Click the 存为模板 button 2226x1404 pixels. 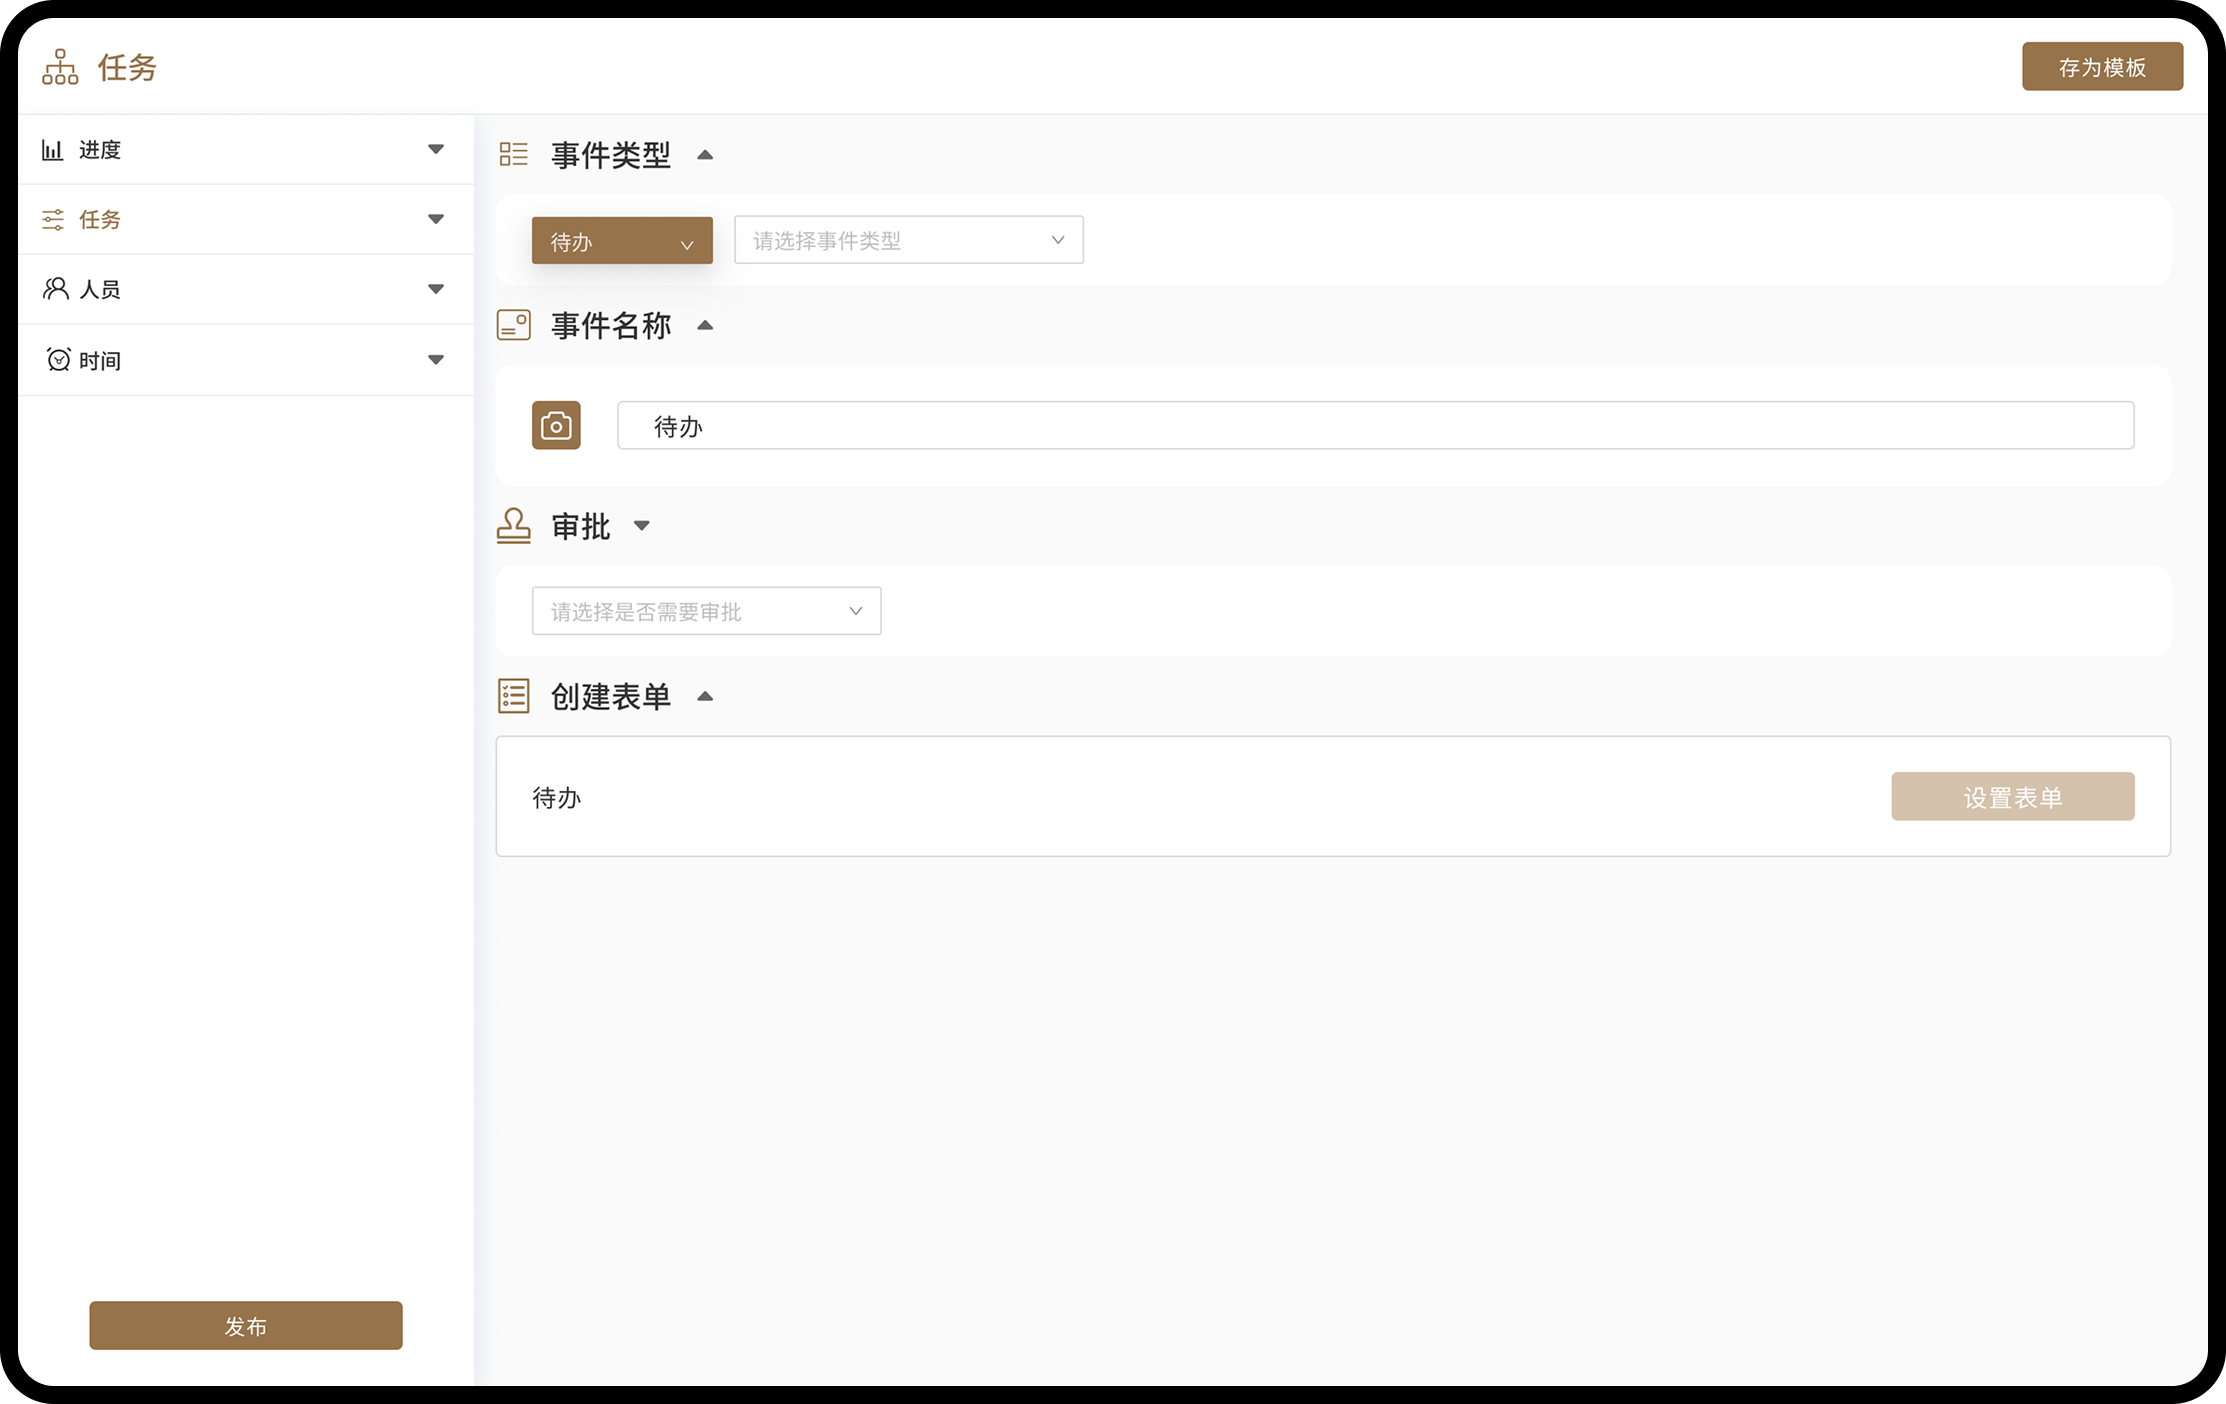pyautogui.click(x=2102, y=67)
